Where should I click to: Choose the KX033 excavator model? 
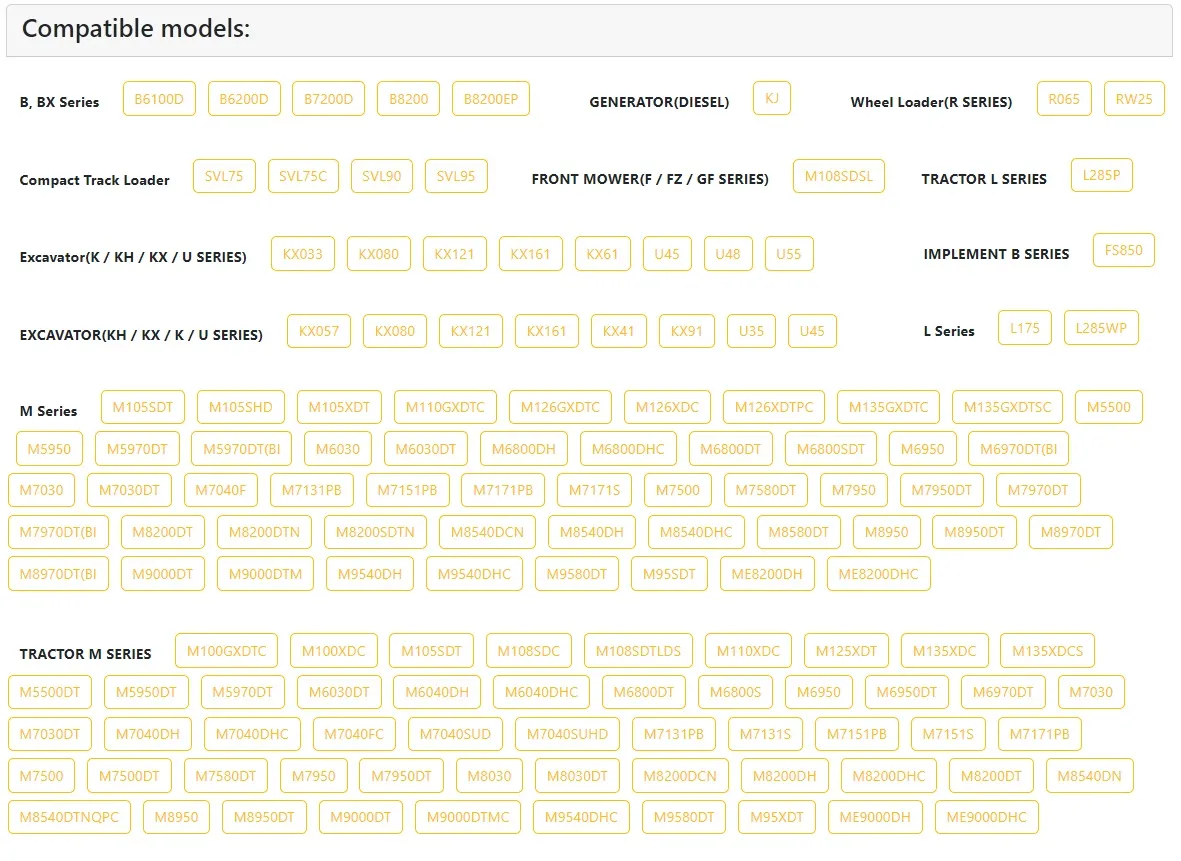point(303,254)
